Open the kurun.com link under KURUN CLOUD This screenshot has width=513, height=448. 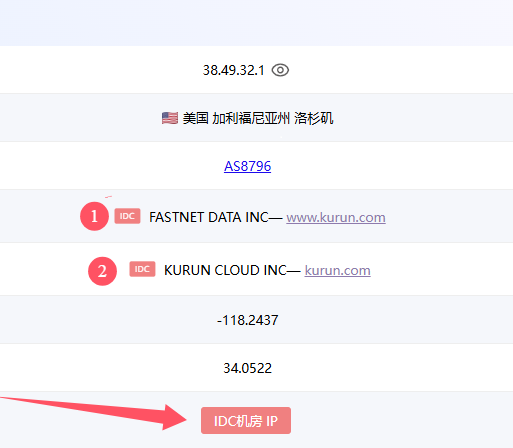(337, 270)
